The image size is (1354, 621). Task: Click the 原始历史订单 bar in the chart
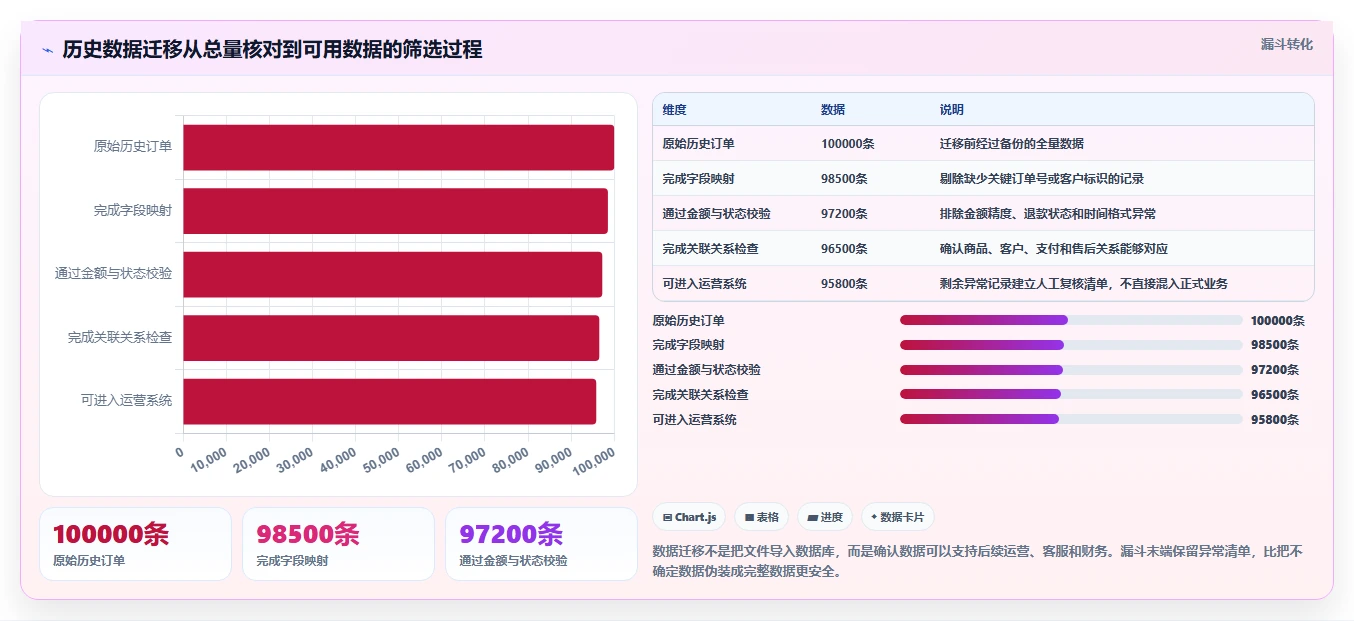pyautogui.click(x=398, y=147)
